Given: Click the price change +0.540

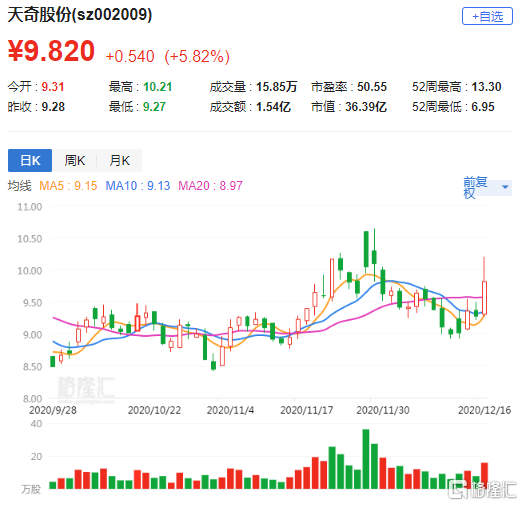Looking at the screenshot, I should click(130, 56).
